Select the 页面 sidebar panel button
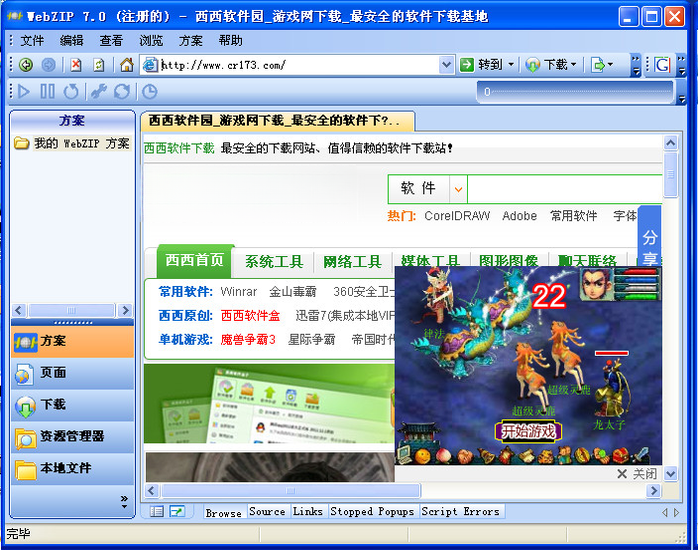698x550 pixels. coord(73,373)
